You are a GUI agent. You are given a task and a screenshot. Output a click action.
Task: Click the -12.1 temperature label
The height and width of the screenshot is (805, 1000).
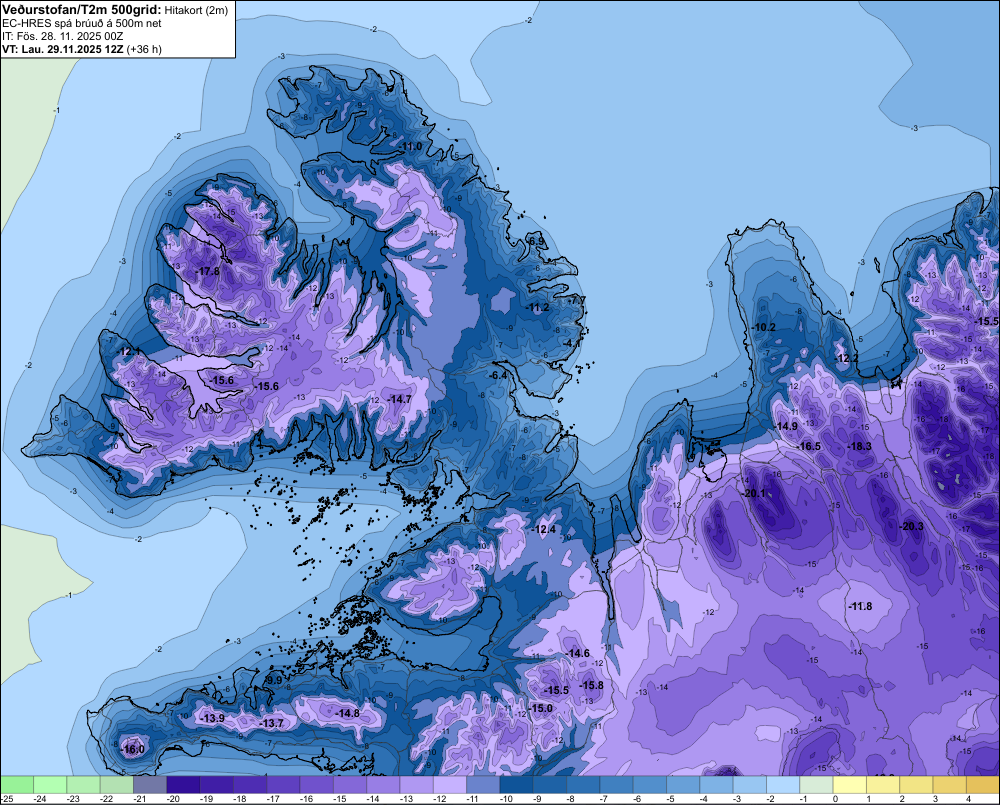pos(129,351)
